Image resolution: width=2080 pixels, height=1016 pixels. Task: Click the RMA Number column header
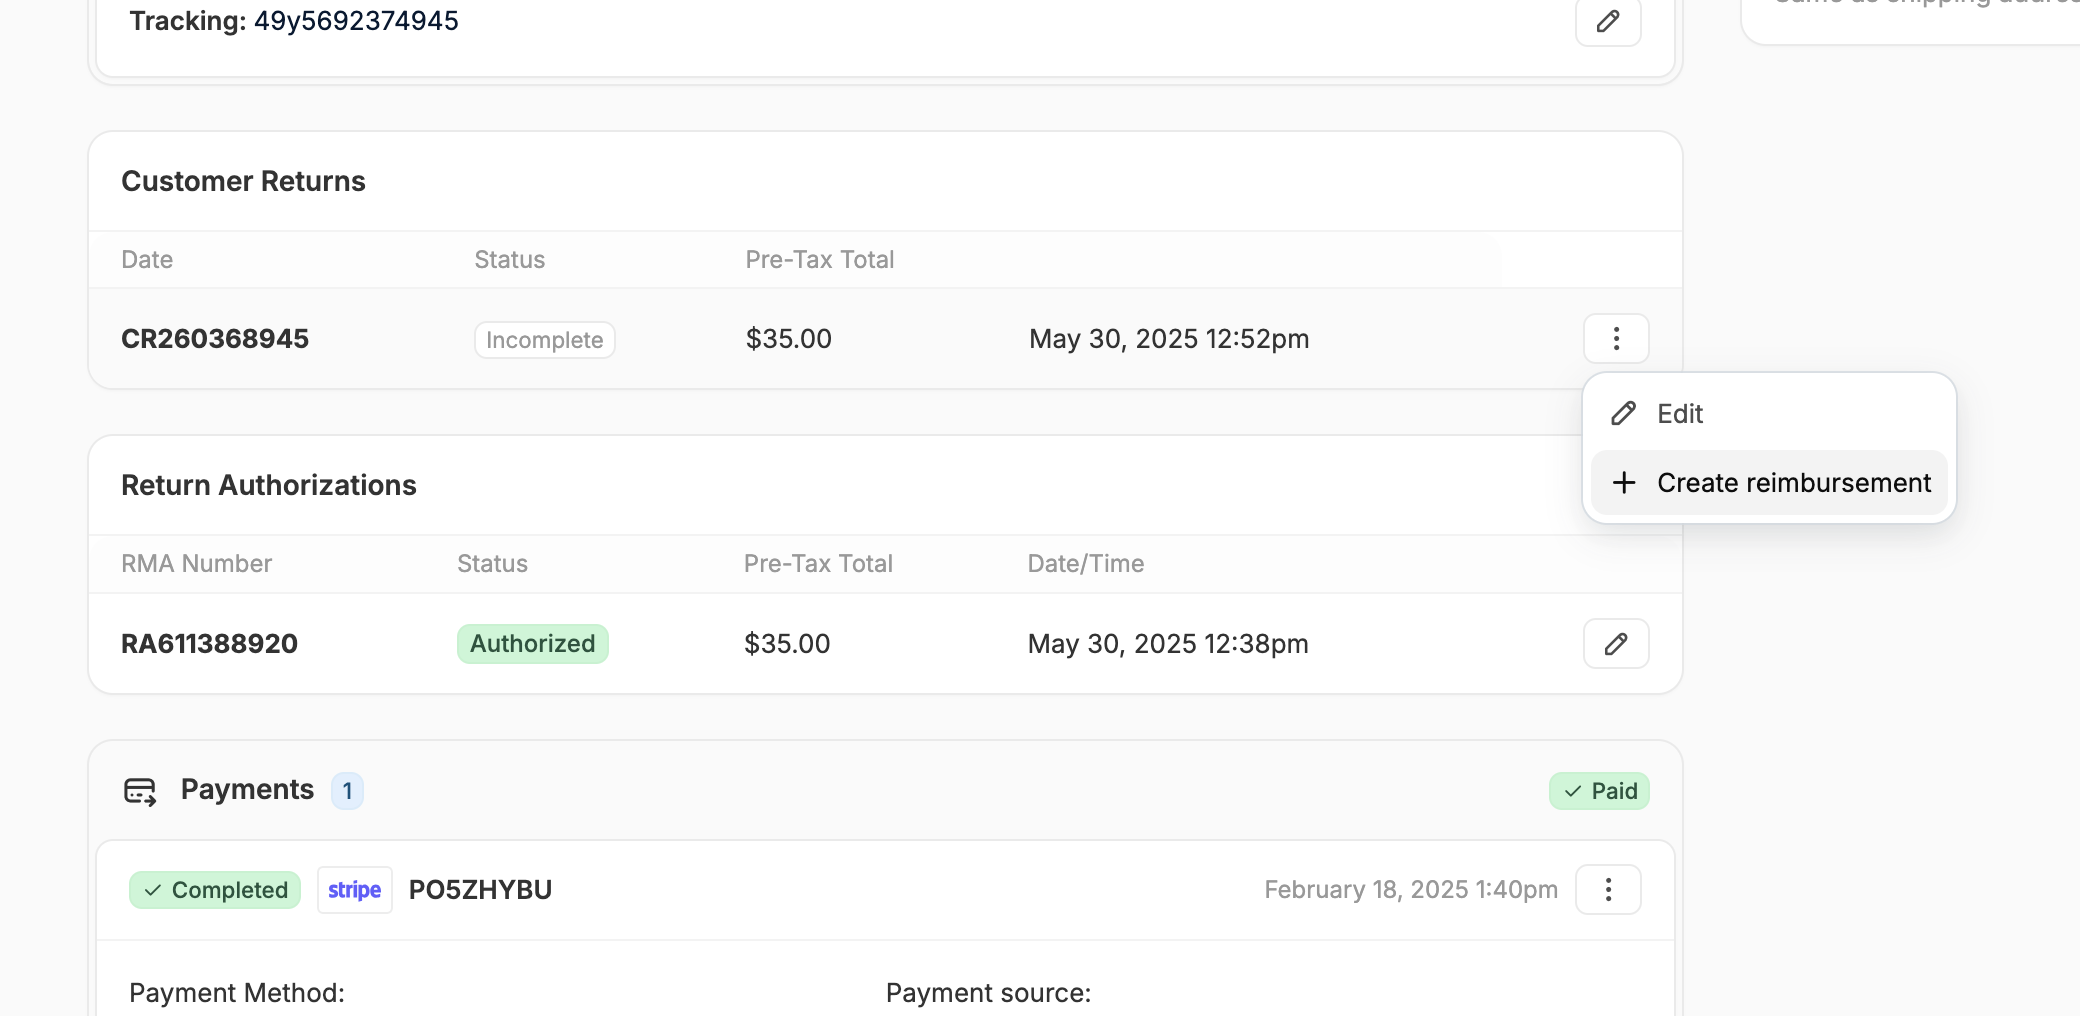[196, 564]
